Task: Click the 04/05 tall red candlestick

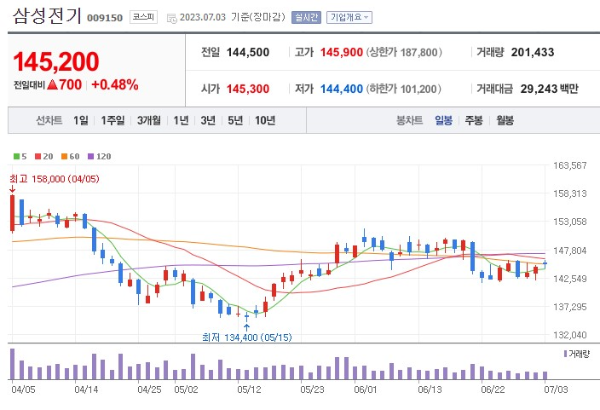Action: pos(12,213)
